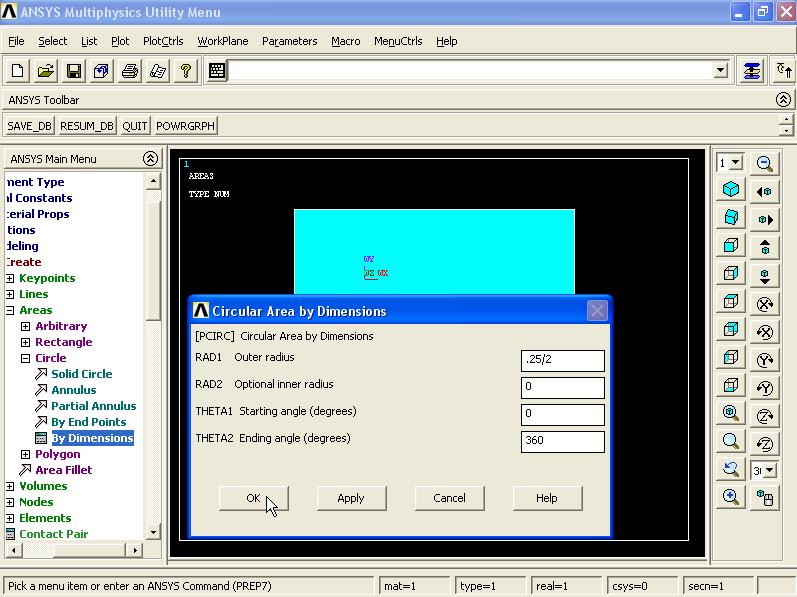Expand the Rectangle tree node
Image resolution: width=797 pixels, height=597 pixels.
(25, 342)
